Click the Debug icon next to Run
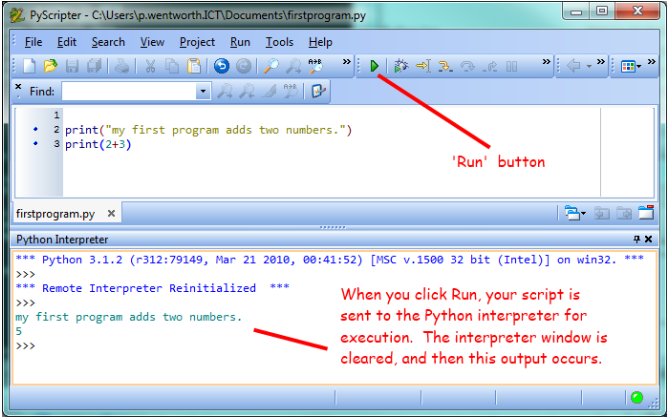Image resolution: width=670 pixels, height=419 pixels. 401,66
